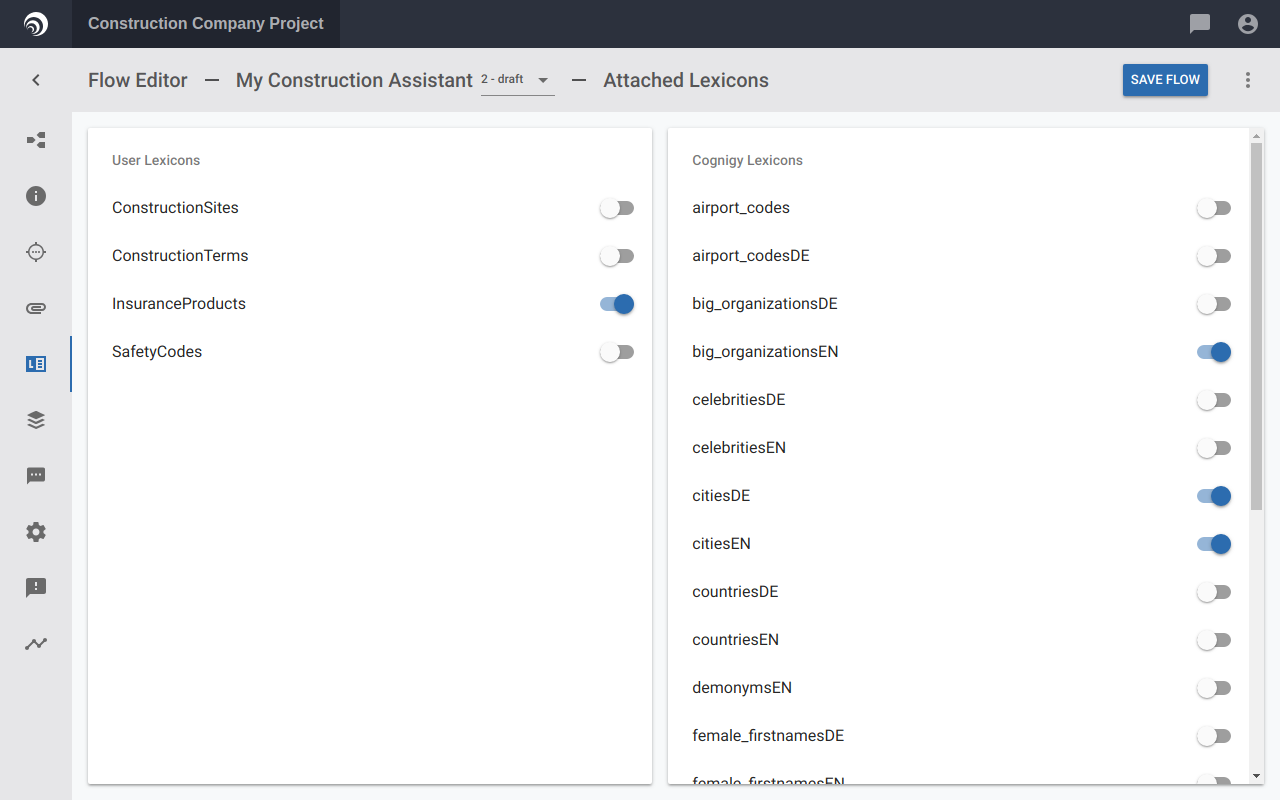The height and width of the screenshot is (800, 1280).
Task: Click the ConstructionTerms label
Action: 180,256
